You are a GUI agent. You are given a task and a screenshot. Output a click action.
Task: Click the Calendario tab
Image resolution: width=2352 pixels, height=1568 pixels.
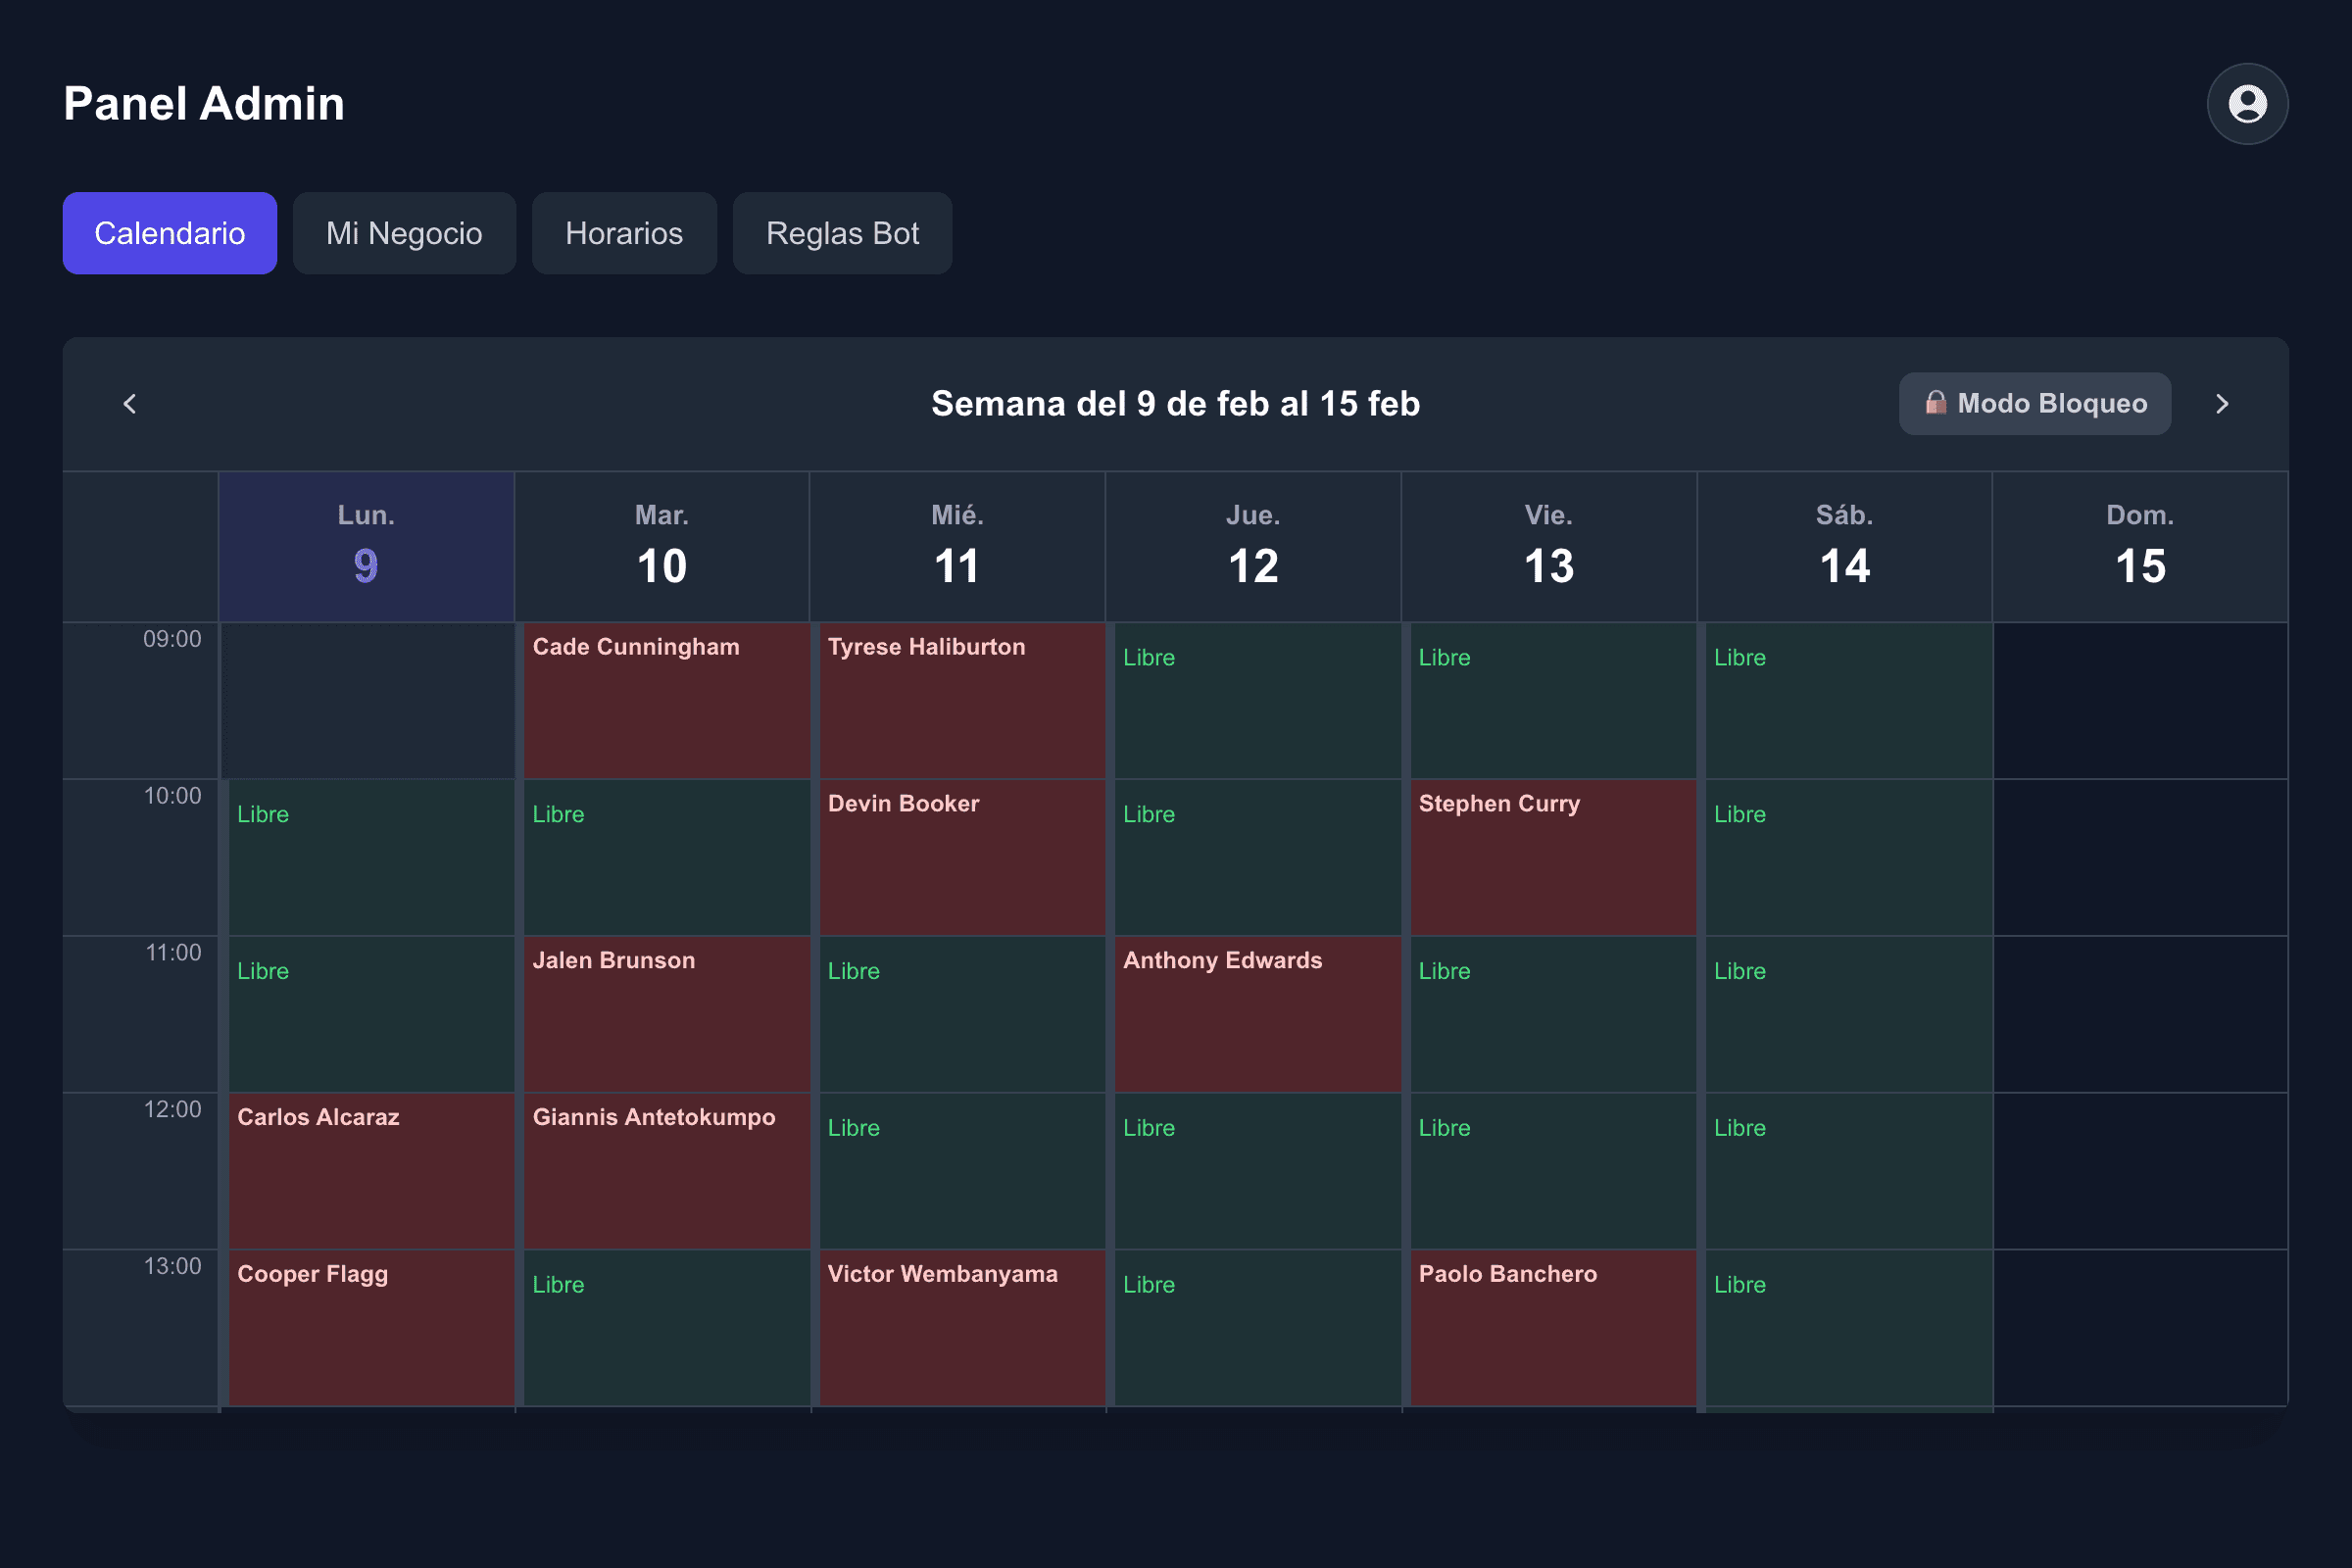[170, 233]
